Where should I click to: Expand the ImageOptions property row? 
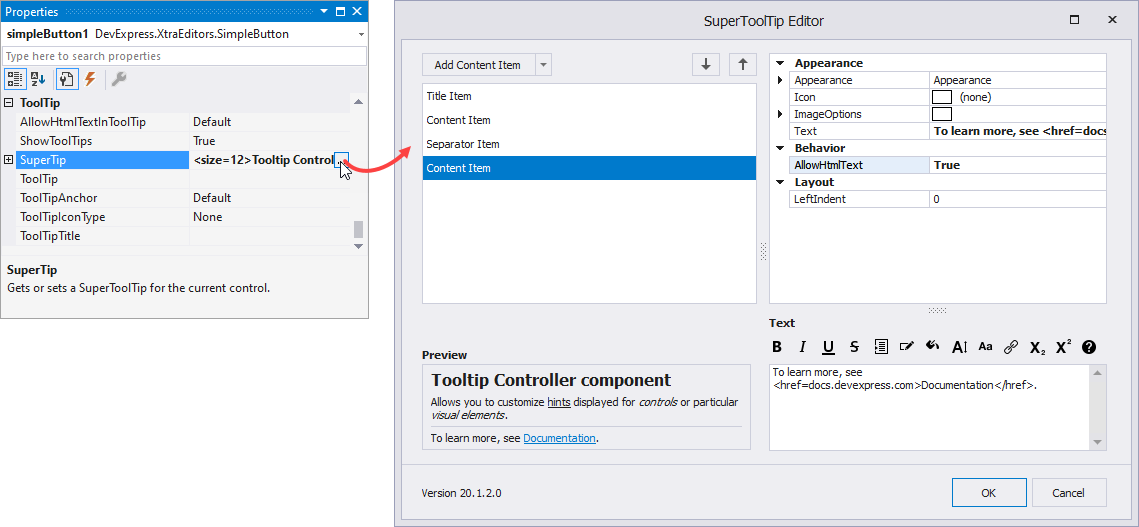click(780, 114)
